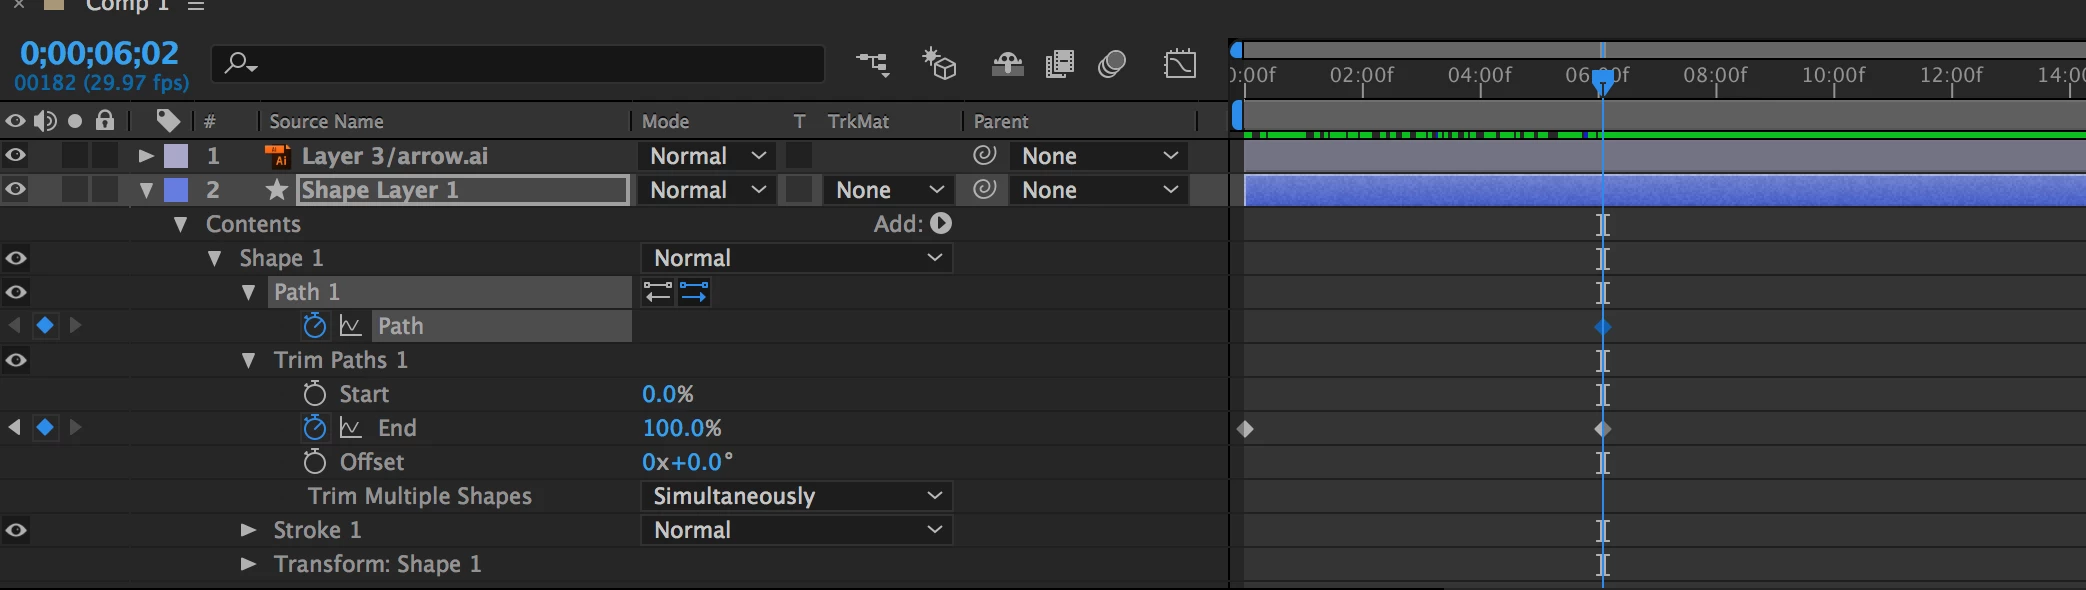Screen dimensions: 2086x590
Task: Click Layer 1 parent pick whip
Action: (985, 155)
